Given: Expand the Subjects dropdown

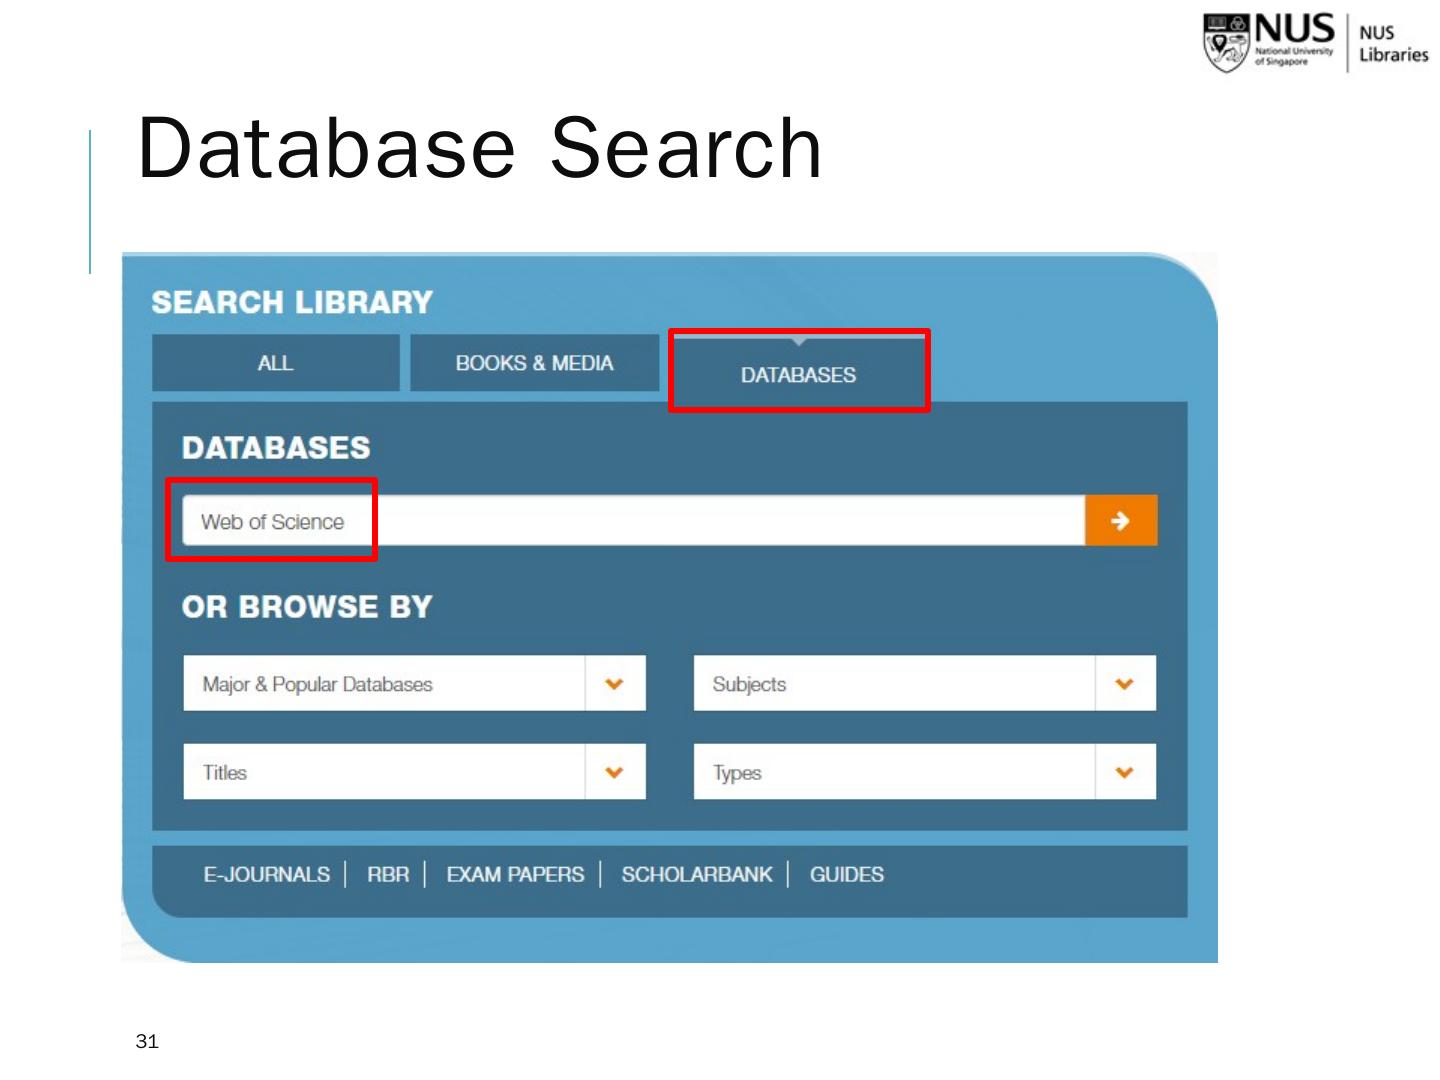Looking at the screenshot, I should point(924,684).
